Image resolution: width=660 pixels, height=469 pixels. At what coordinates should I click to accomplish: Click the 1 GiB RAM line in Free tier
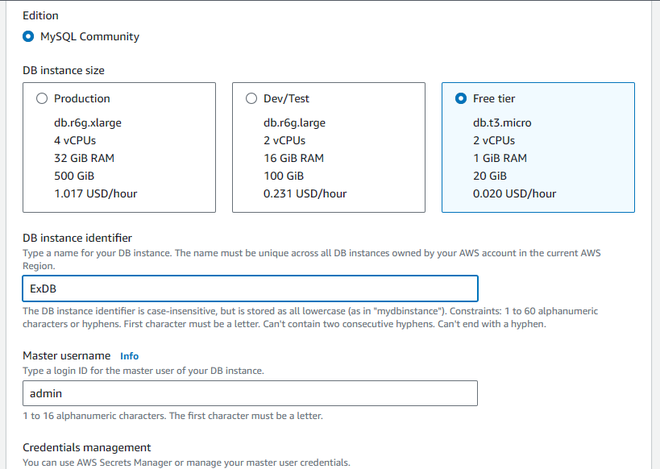(500, 158)
